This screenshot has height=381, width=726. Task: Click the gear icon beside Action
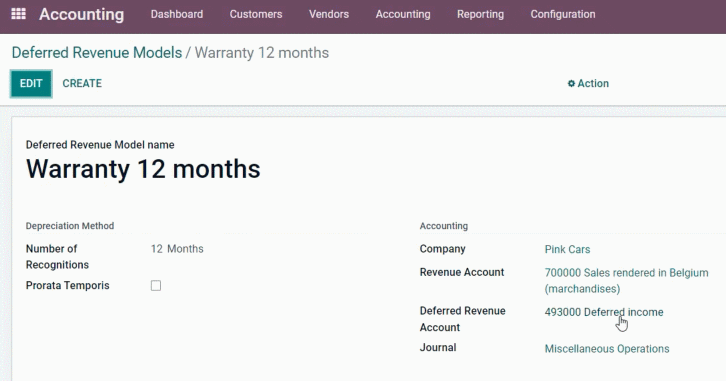click(571, 83)
